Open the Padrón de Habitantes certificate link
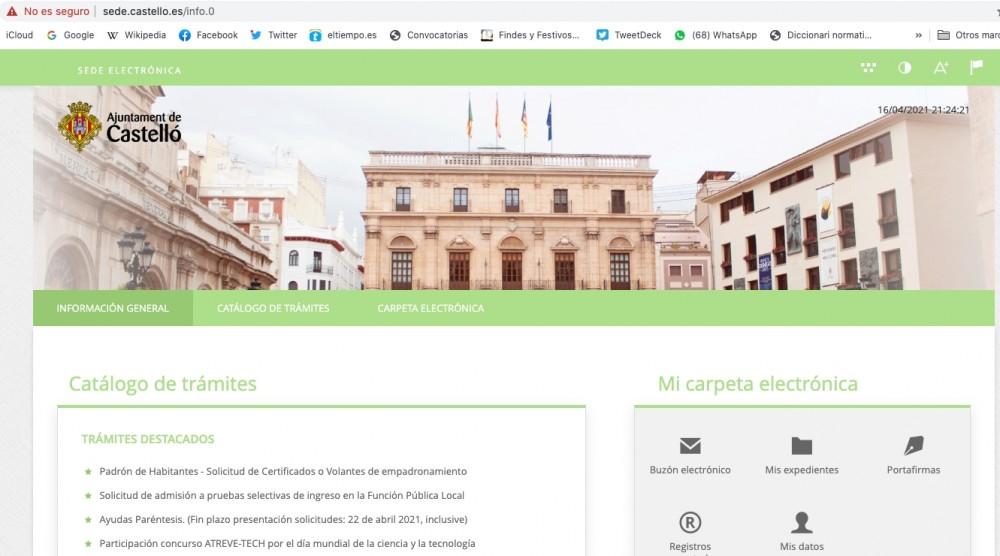 tap(283, 471)
